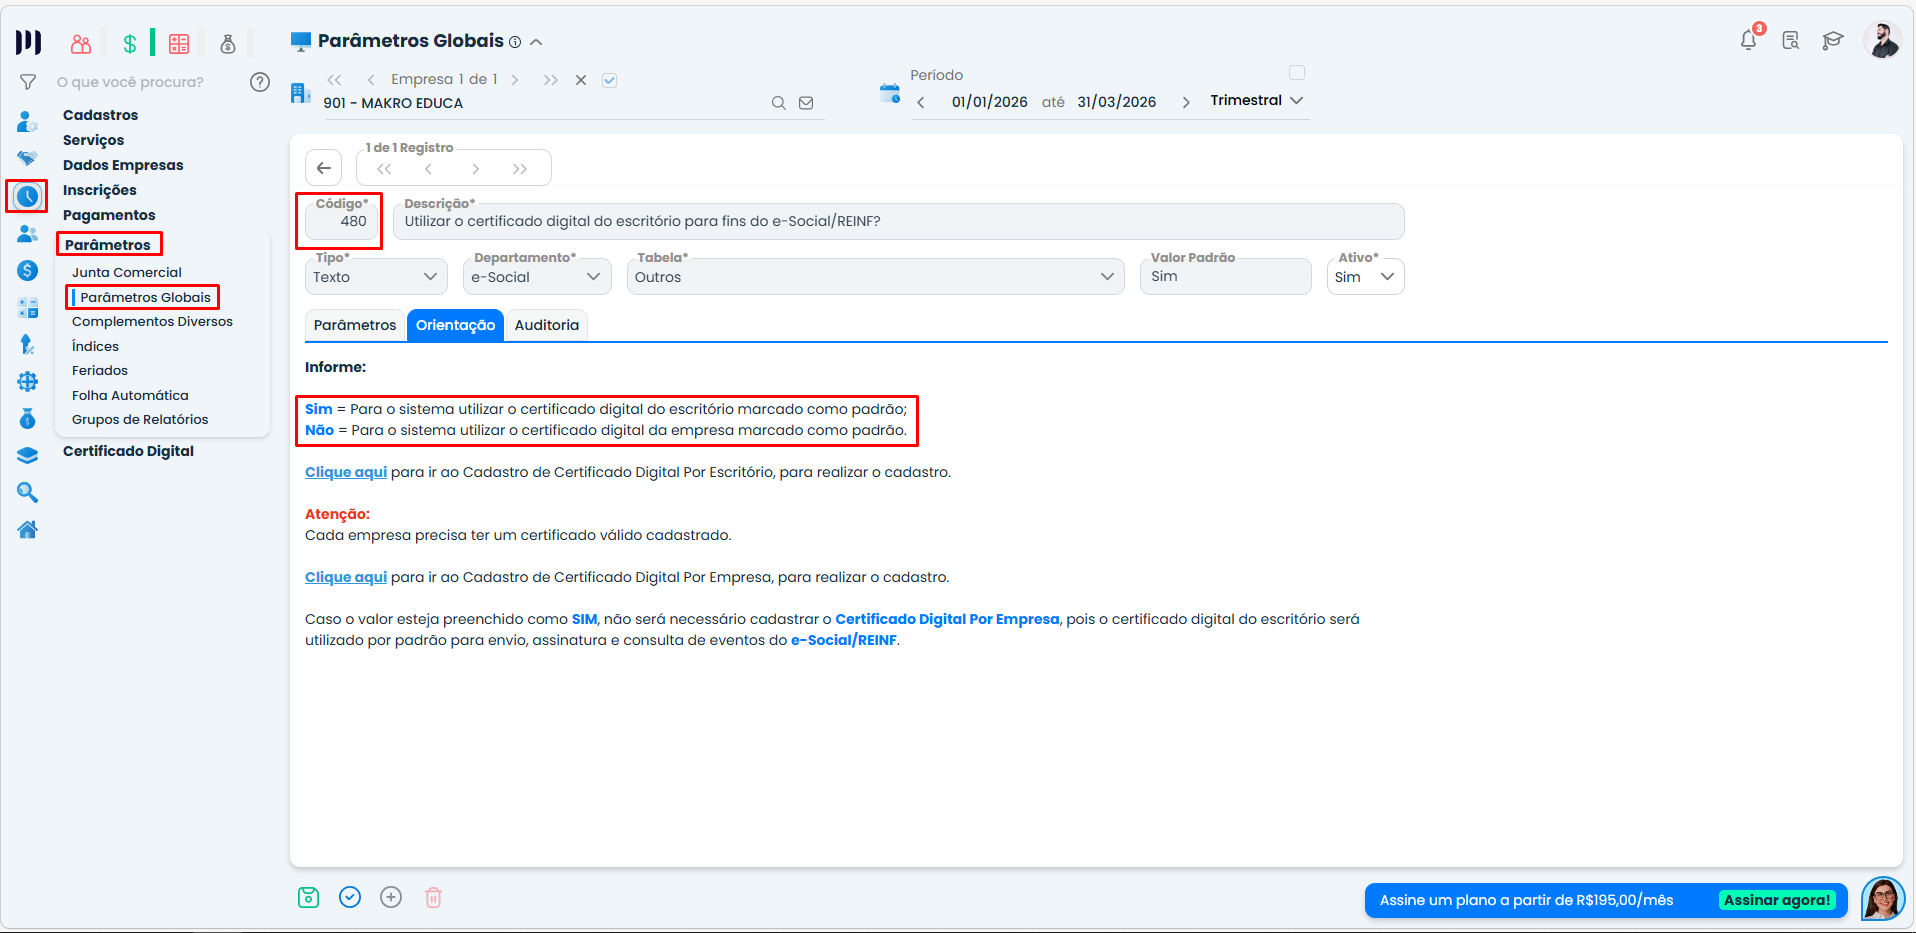Viewport: 1916px width, 933px height.
Task: Confirm with the check circle icon
Action: click(x=350, y=897)
